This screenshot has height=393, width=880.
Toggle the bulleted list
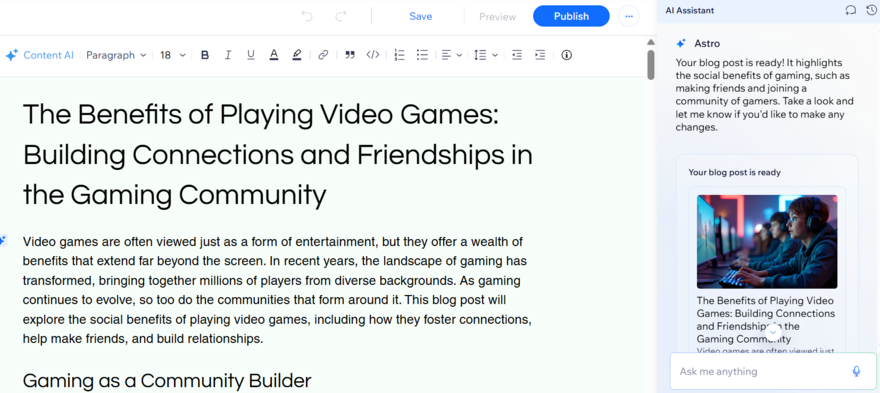(422, 55)
